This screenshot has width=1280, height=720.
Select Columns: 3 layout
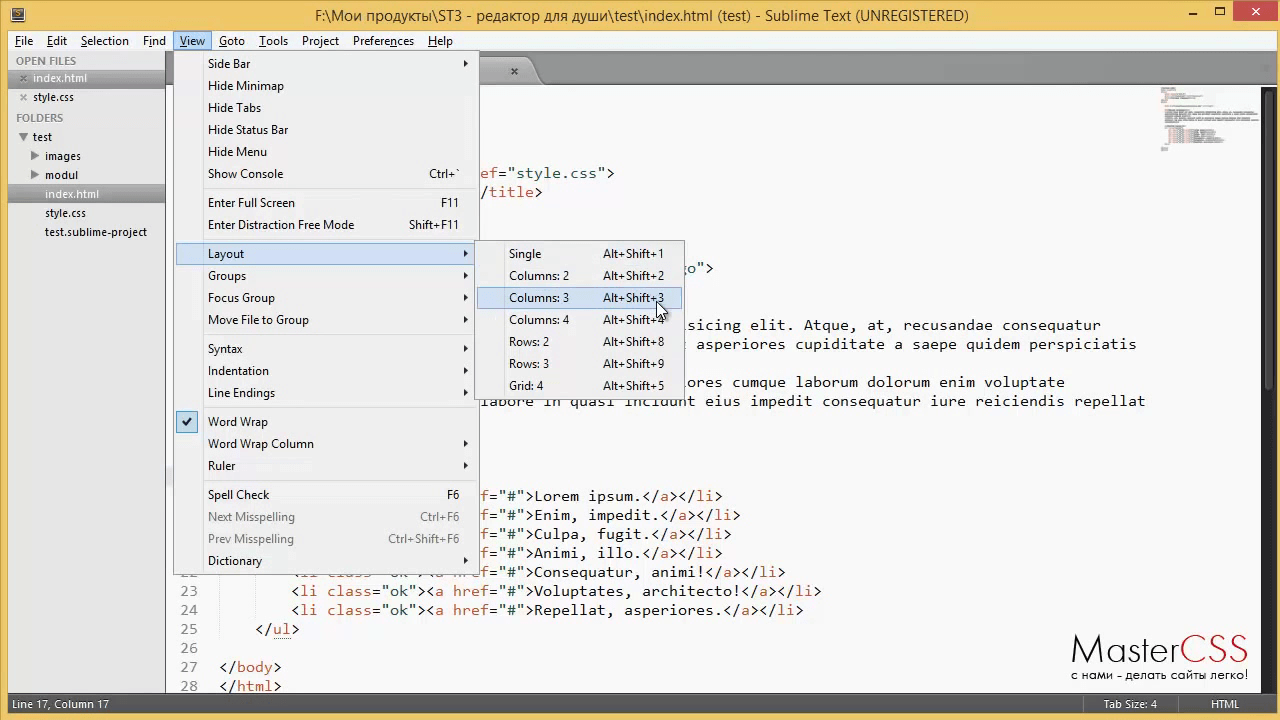coord(579,298)
